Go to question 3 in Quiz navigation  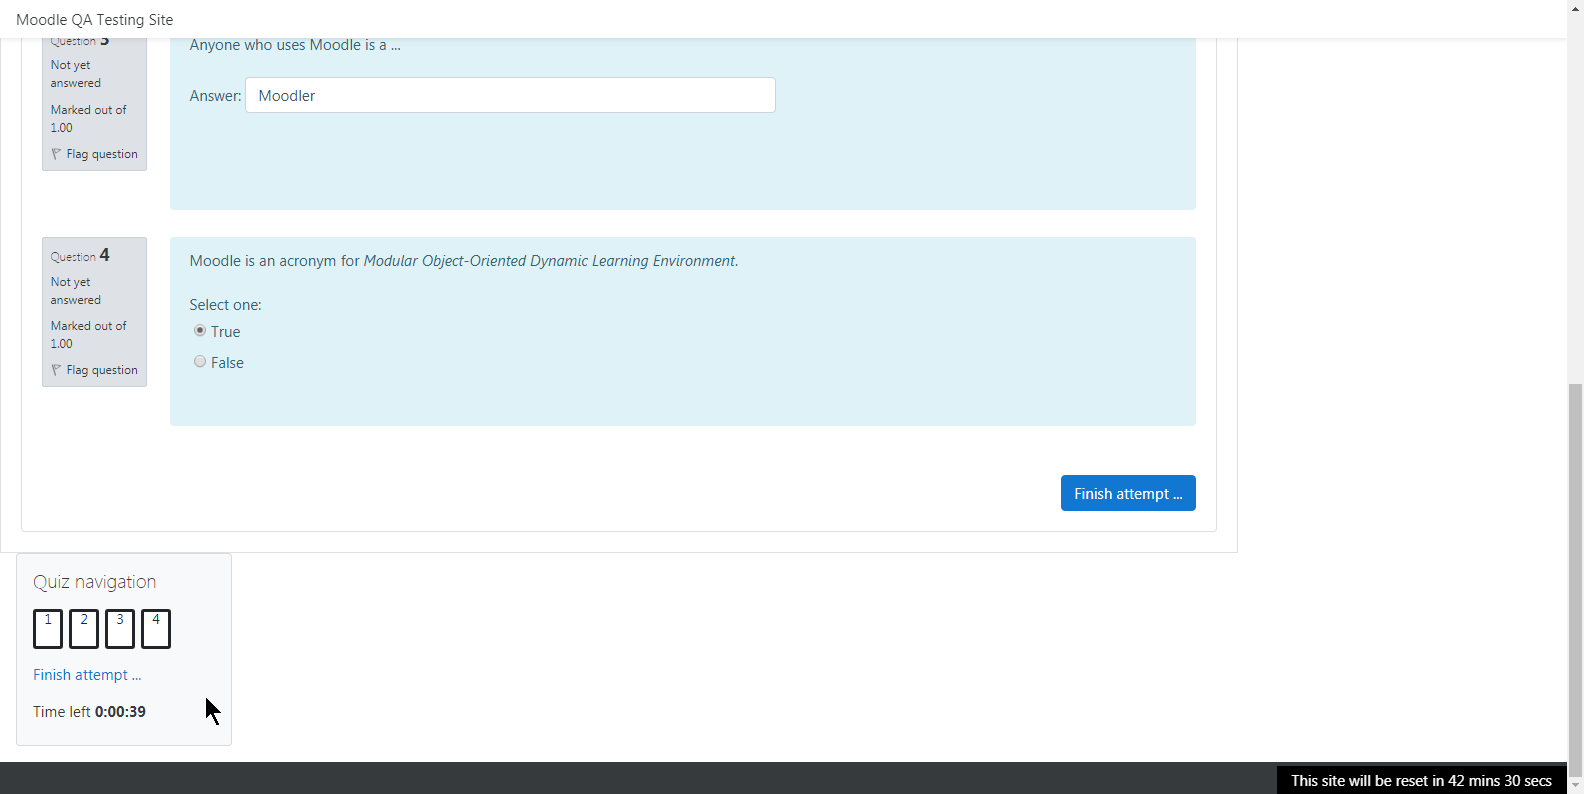(120, 629)
